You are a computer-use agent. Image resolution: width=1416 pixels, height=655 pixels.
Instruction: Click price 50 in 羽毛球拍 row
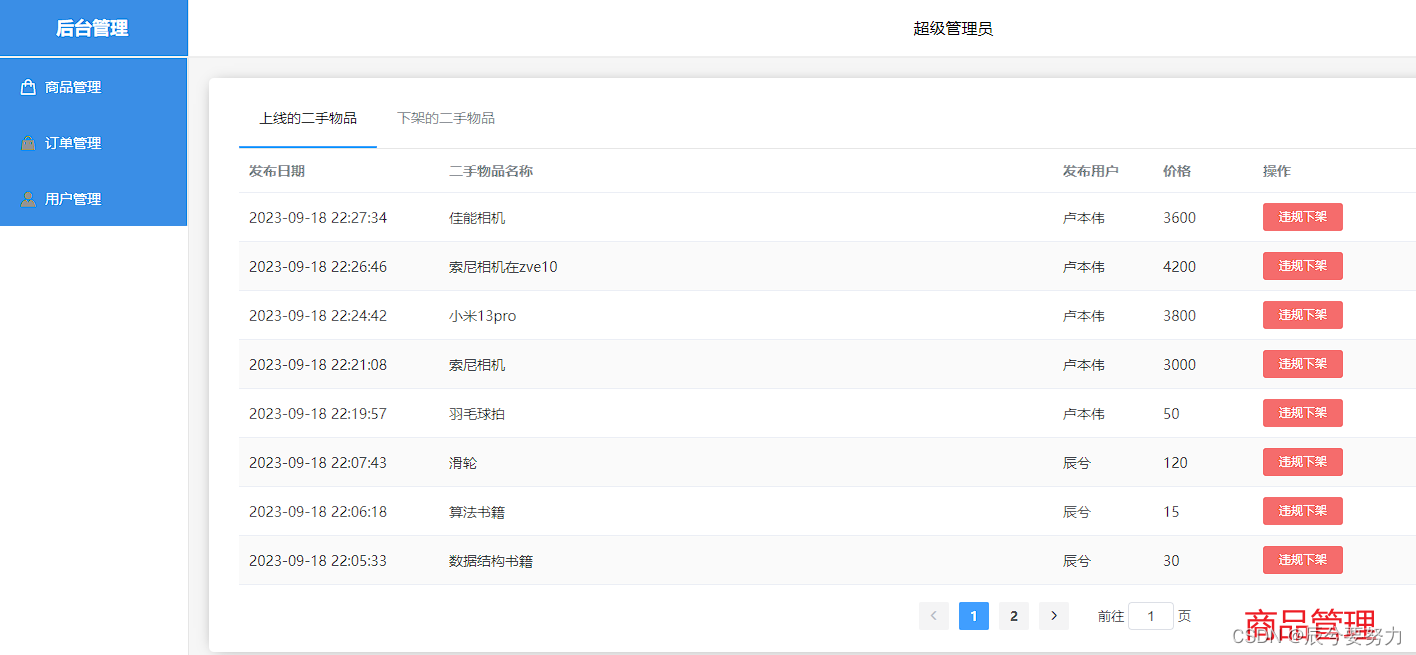pyautogui.click(x=1171, y=413)
